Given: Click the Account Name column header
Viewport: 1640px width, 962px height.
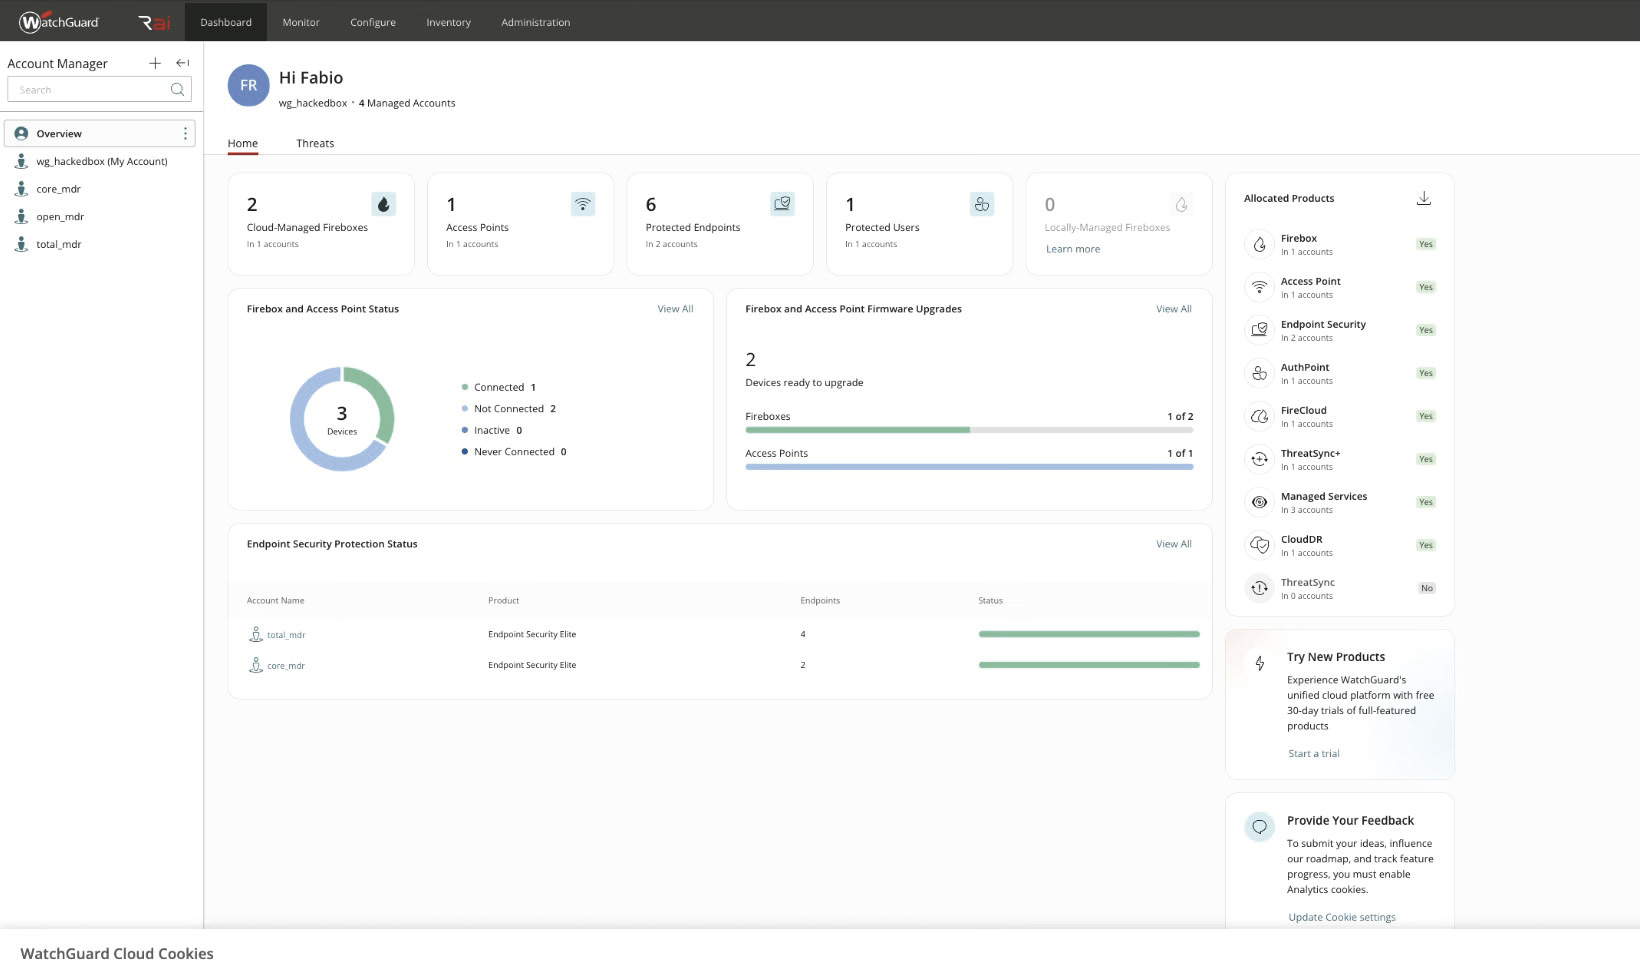Looking at the screenshot, I should point(276,601).
